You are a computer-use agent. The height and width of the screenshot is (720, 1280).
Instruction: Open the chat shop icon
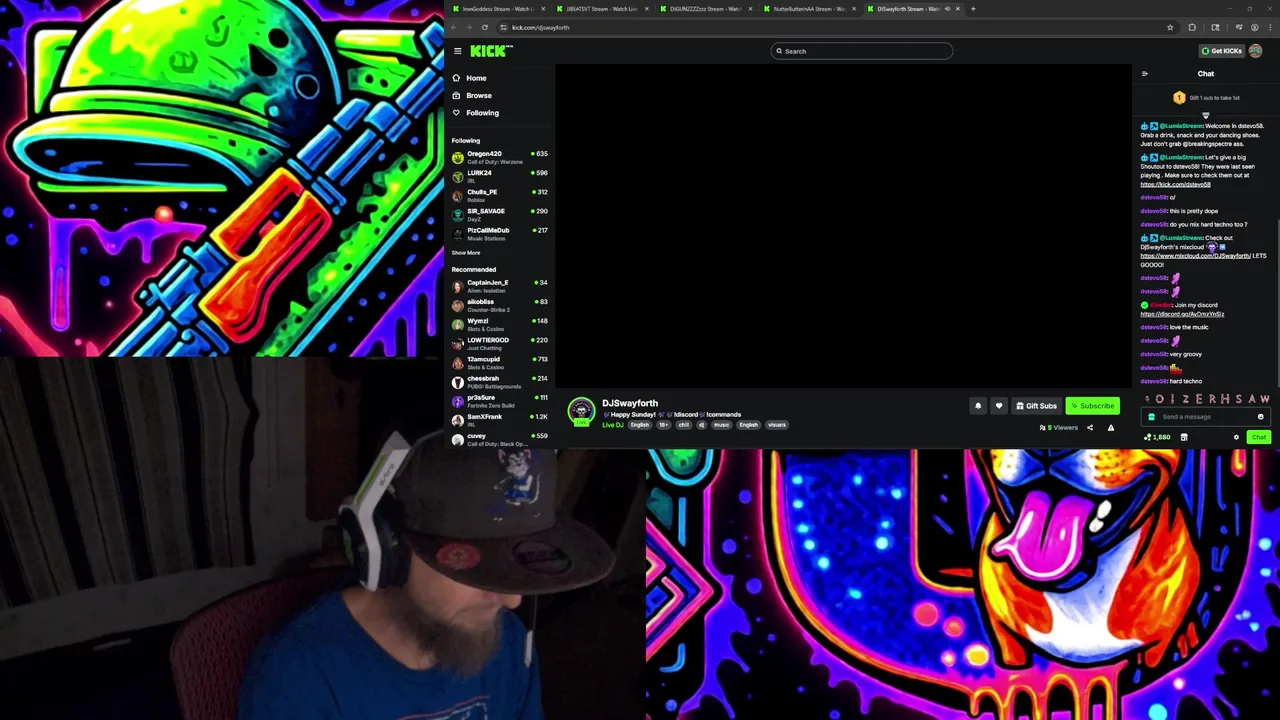click(x=1184, y=437)
